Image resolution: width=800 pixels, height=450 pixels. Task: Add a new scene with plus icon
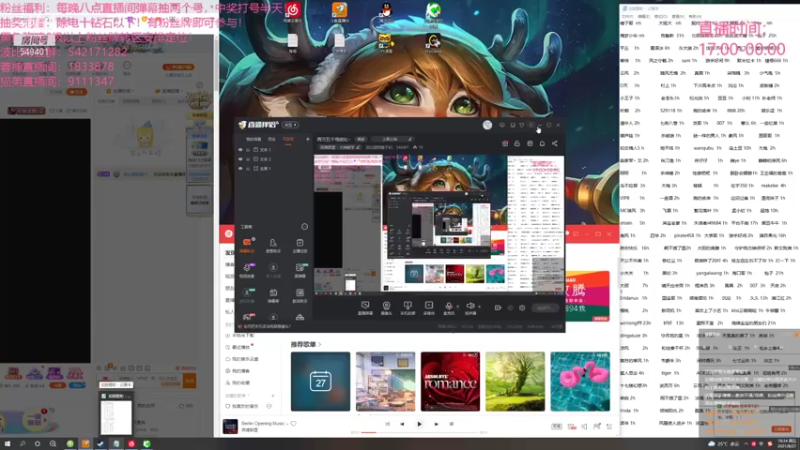coord(307,139)
